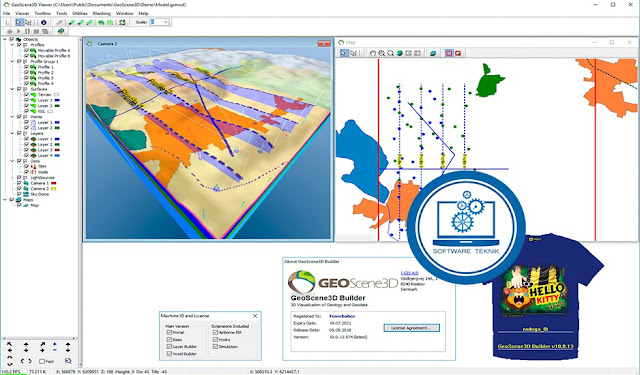Close the Machine ID and License dialog

tap(255, 316)
